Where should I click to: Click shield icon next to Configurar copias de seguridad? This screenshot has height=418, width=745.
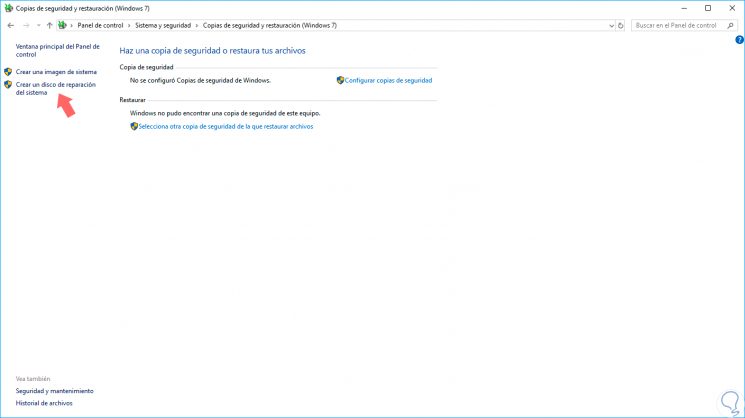point(340,80)
